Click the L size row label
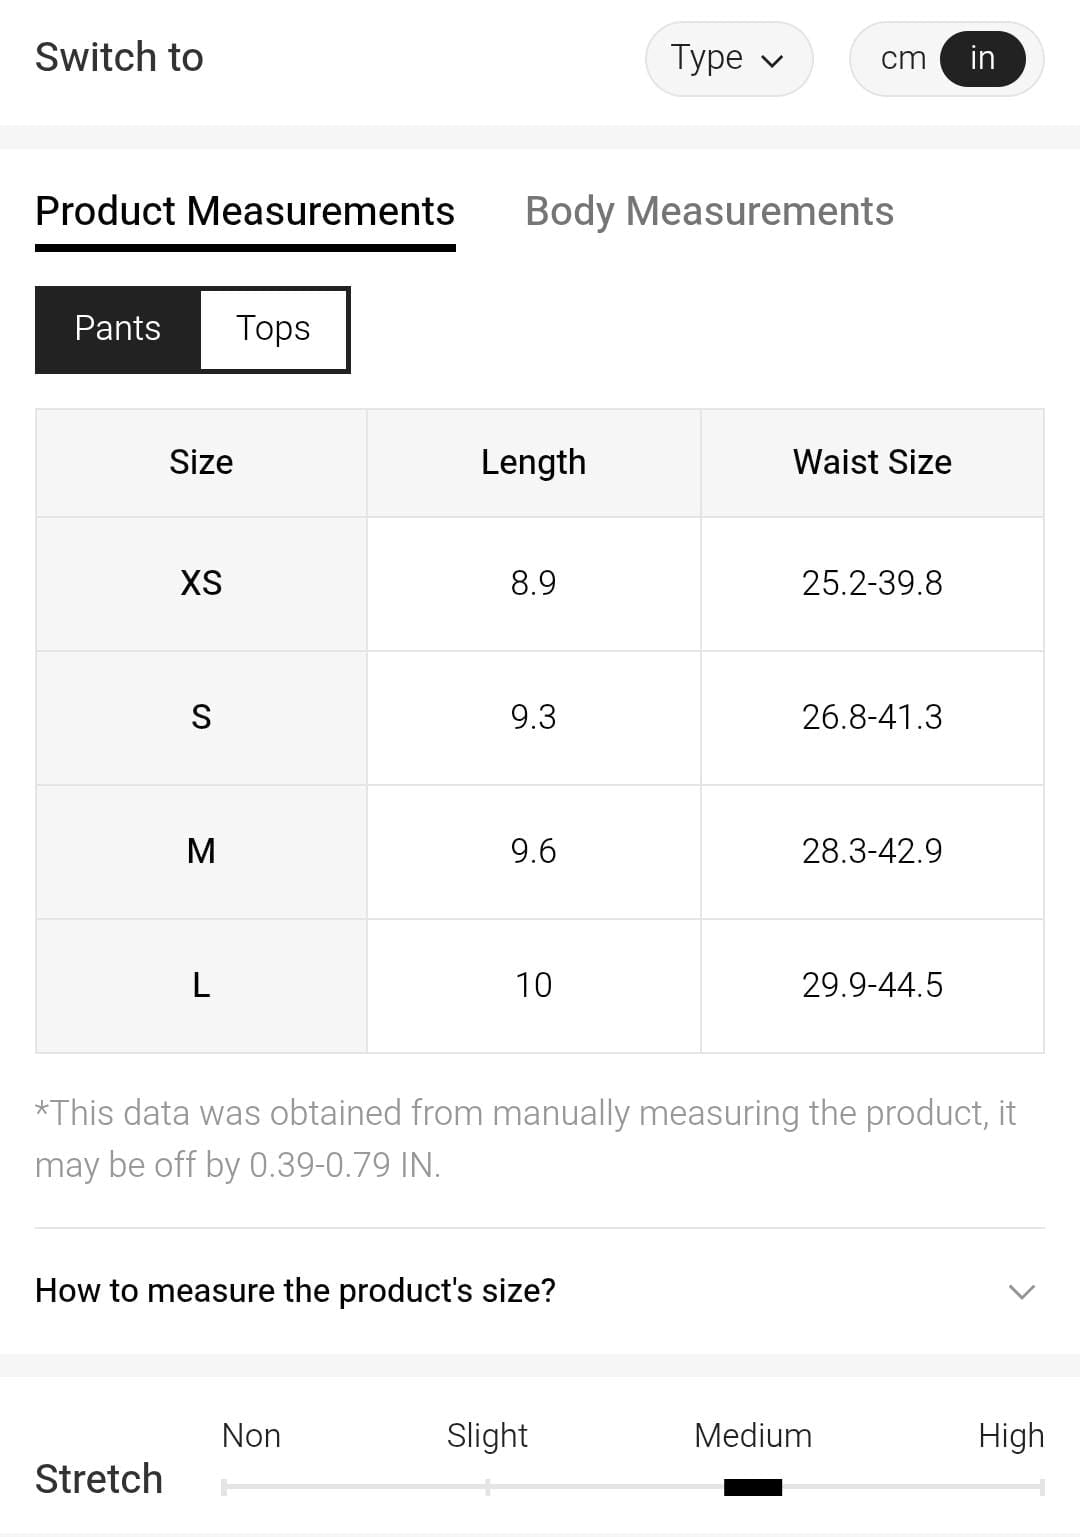The image size is (1080, 1537). tap(201, 985)
